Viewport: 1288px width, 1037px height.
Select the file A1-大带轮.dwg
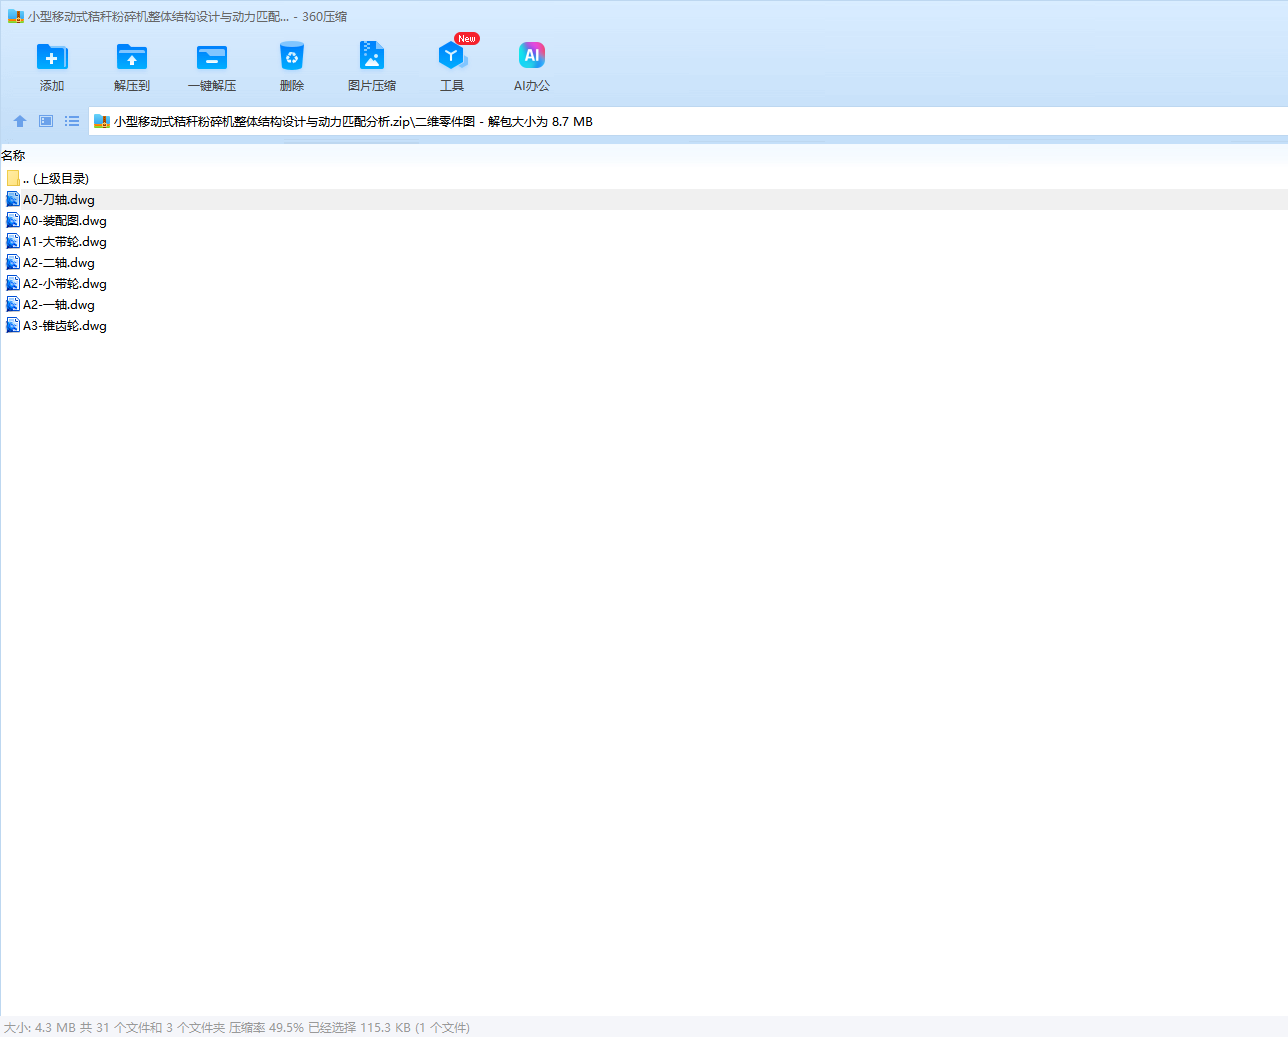pos(644,242)
